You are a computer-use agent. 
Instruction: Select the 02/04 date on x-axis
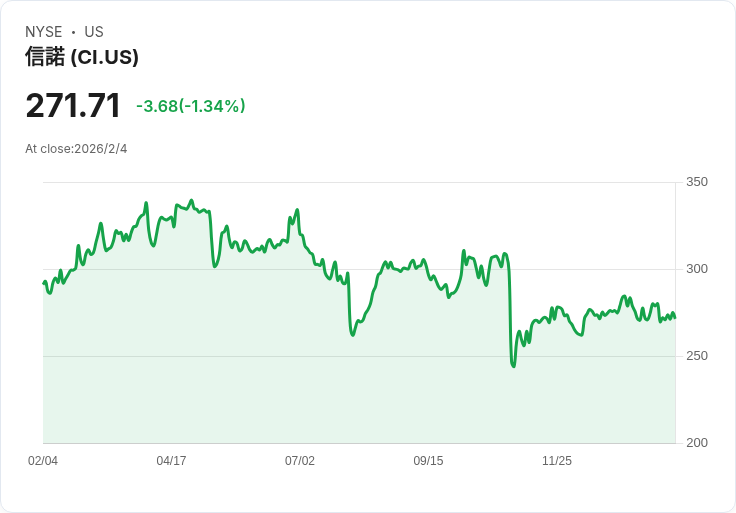pos(43,461)
